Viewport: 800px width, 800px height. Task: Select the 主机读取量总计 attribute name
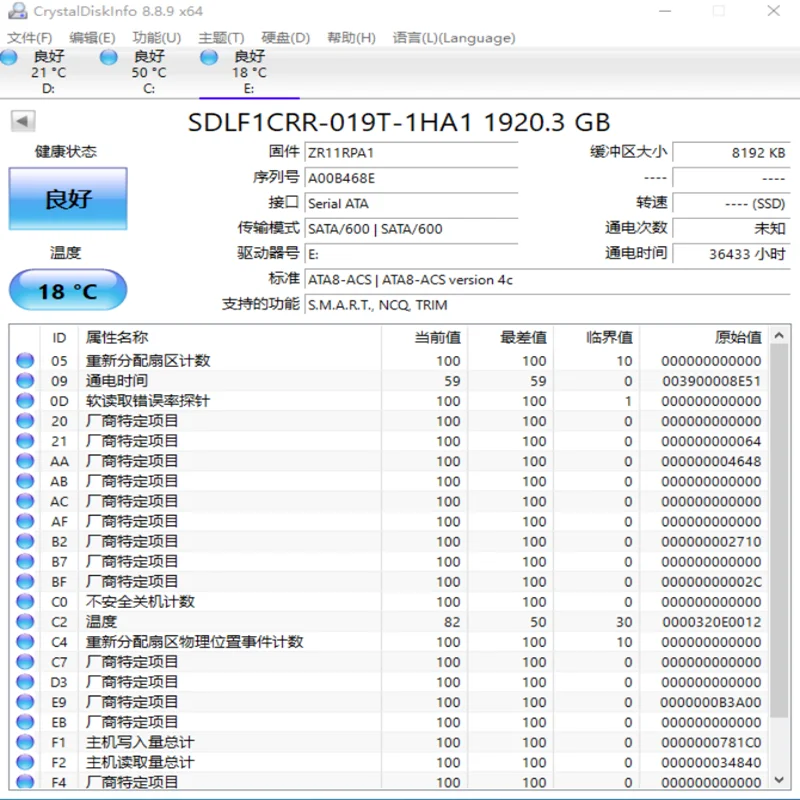point(140,762)
